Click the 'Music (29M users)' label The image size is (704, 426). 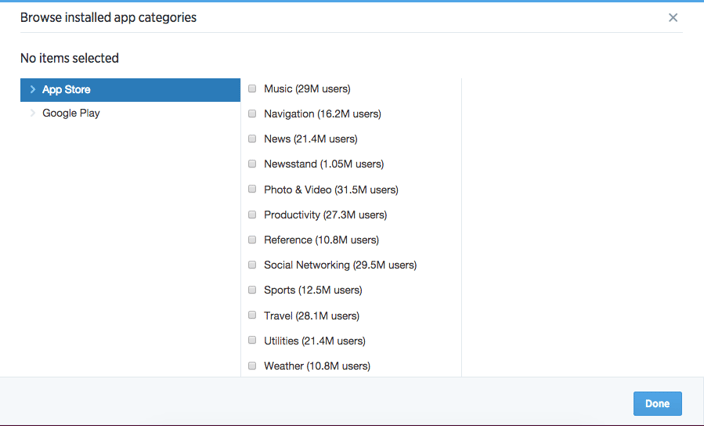pos(307,89)
